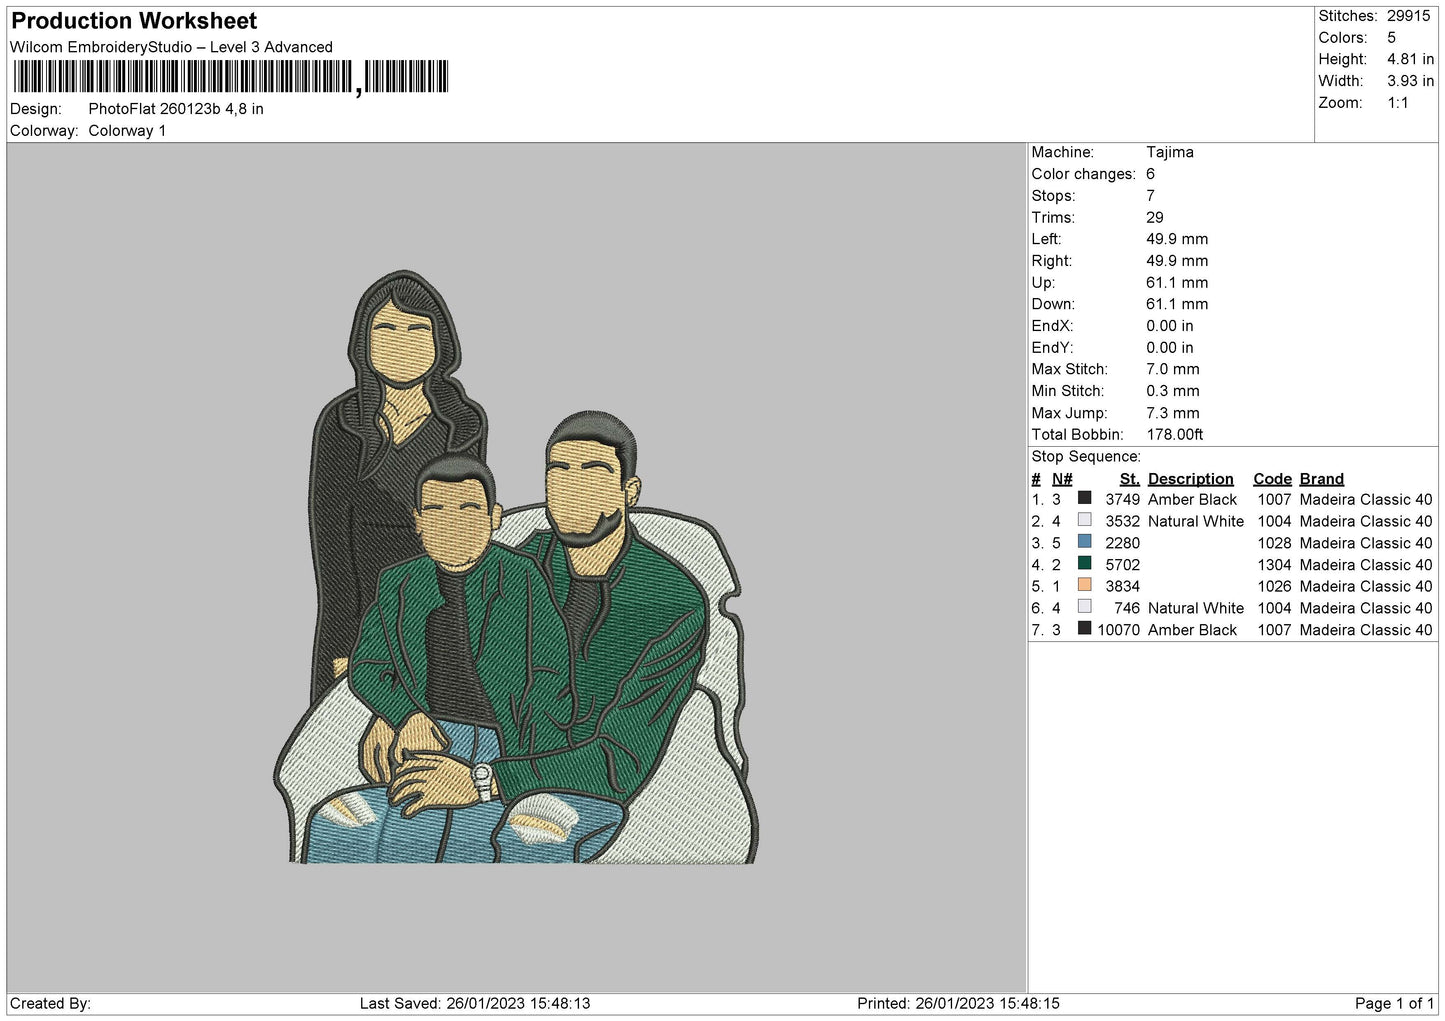1445x1021 pixels.
Task: Click the embroidered family design preview
Action: [x=515, y=568]
